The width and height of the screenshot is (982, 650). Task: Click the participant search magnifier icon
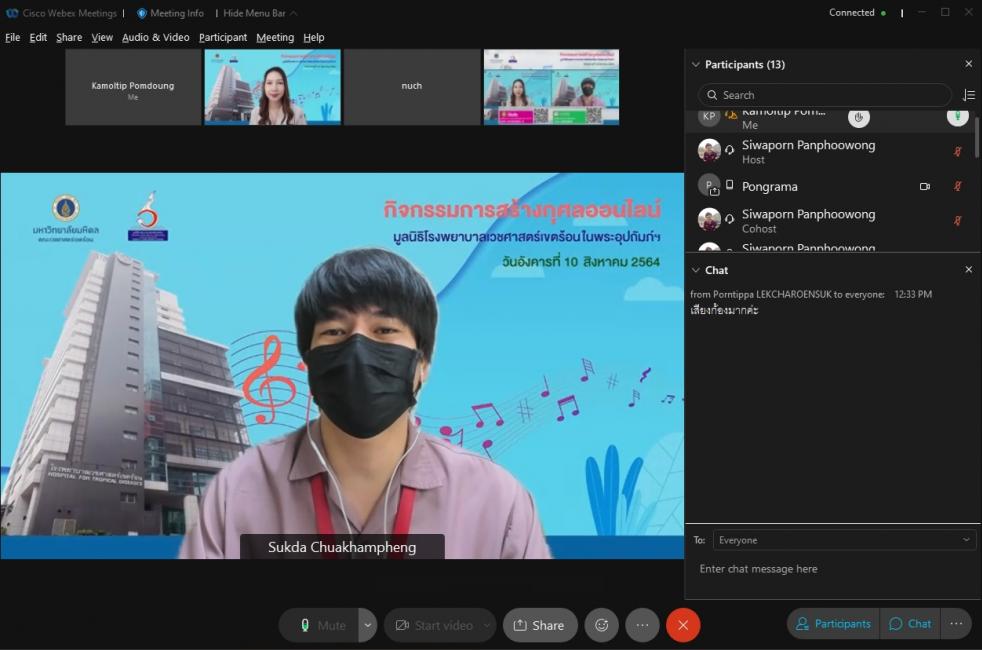(712, 95)
